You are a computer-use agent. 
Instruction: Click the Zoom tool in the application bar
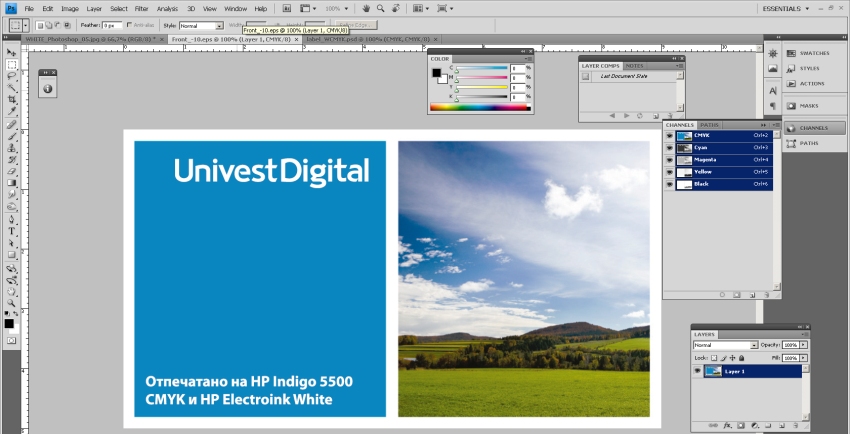click(x=381, y=8)
